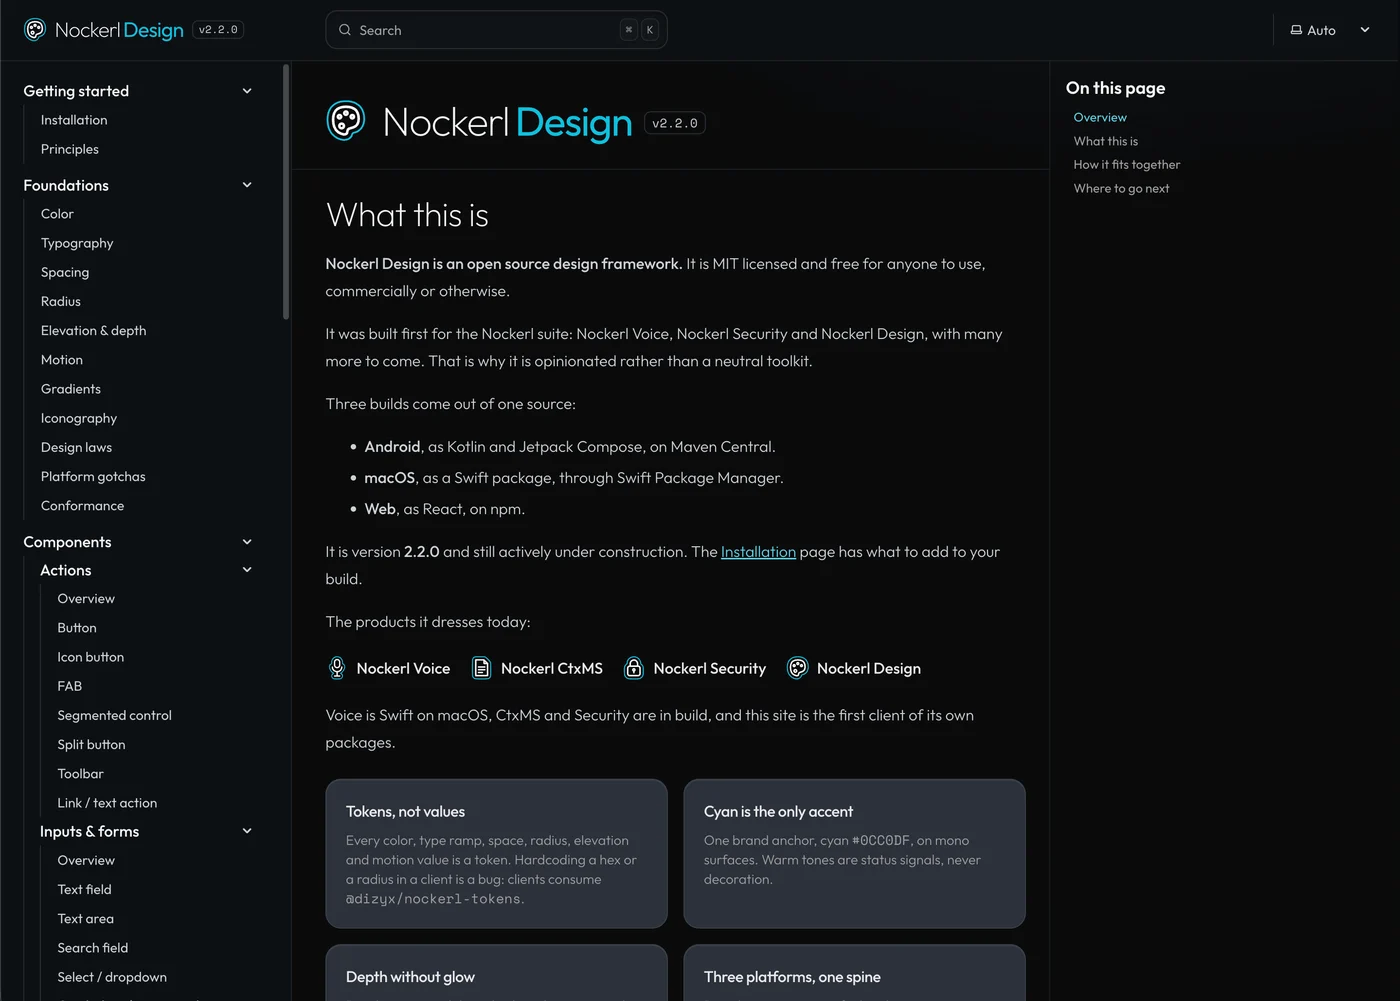Go to the Color foundations page
The image size is (1400, 1001).
click(57, 214)
